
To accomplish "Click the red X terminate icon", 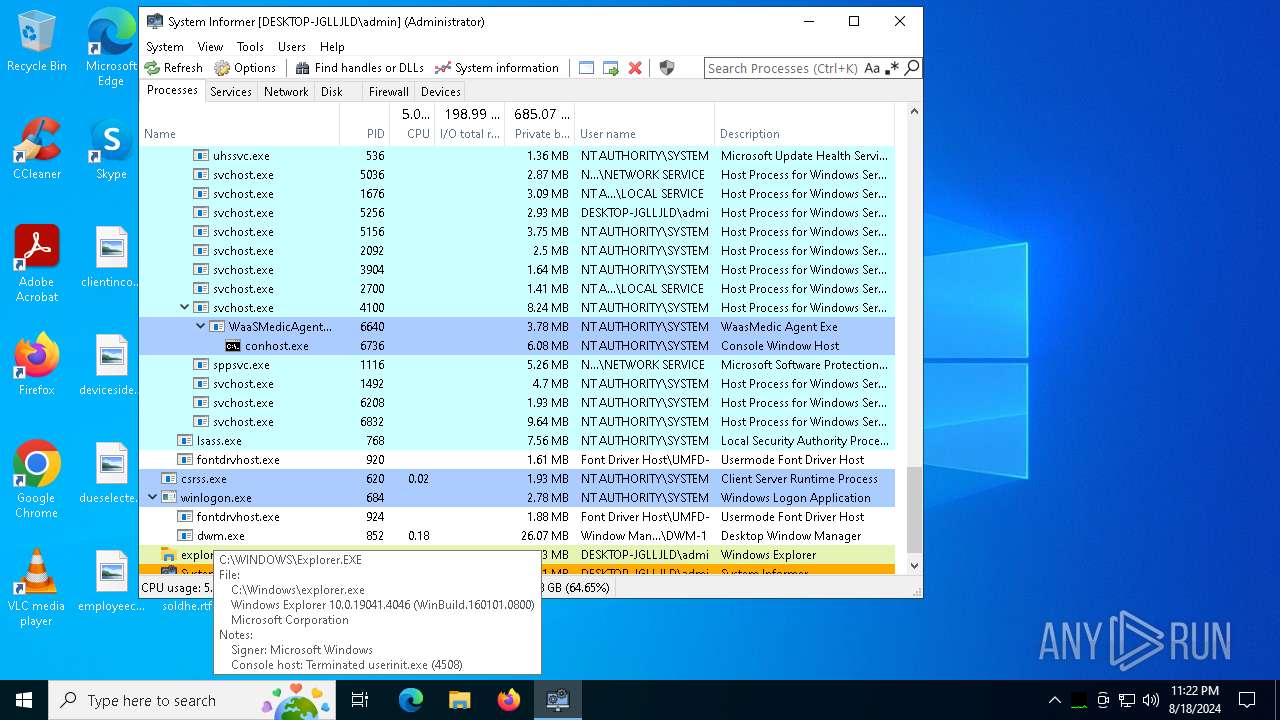I will click(635, 68).
